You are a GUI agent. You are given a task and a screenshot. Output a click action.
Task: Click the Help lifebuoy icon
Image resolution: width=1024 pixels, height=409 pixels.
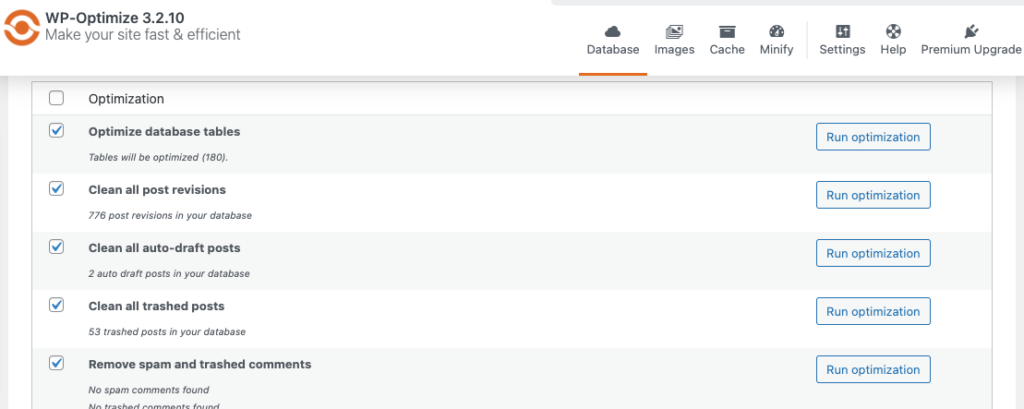tap(893, 31)
